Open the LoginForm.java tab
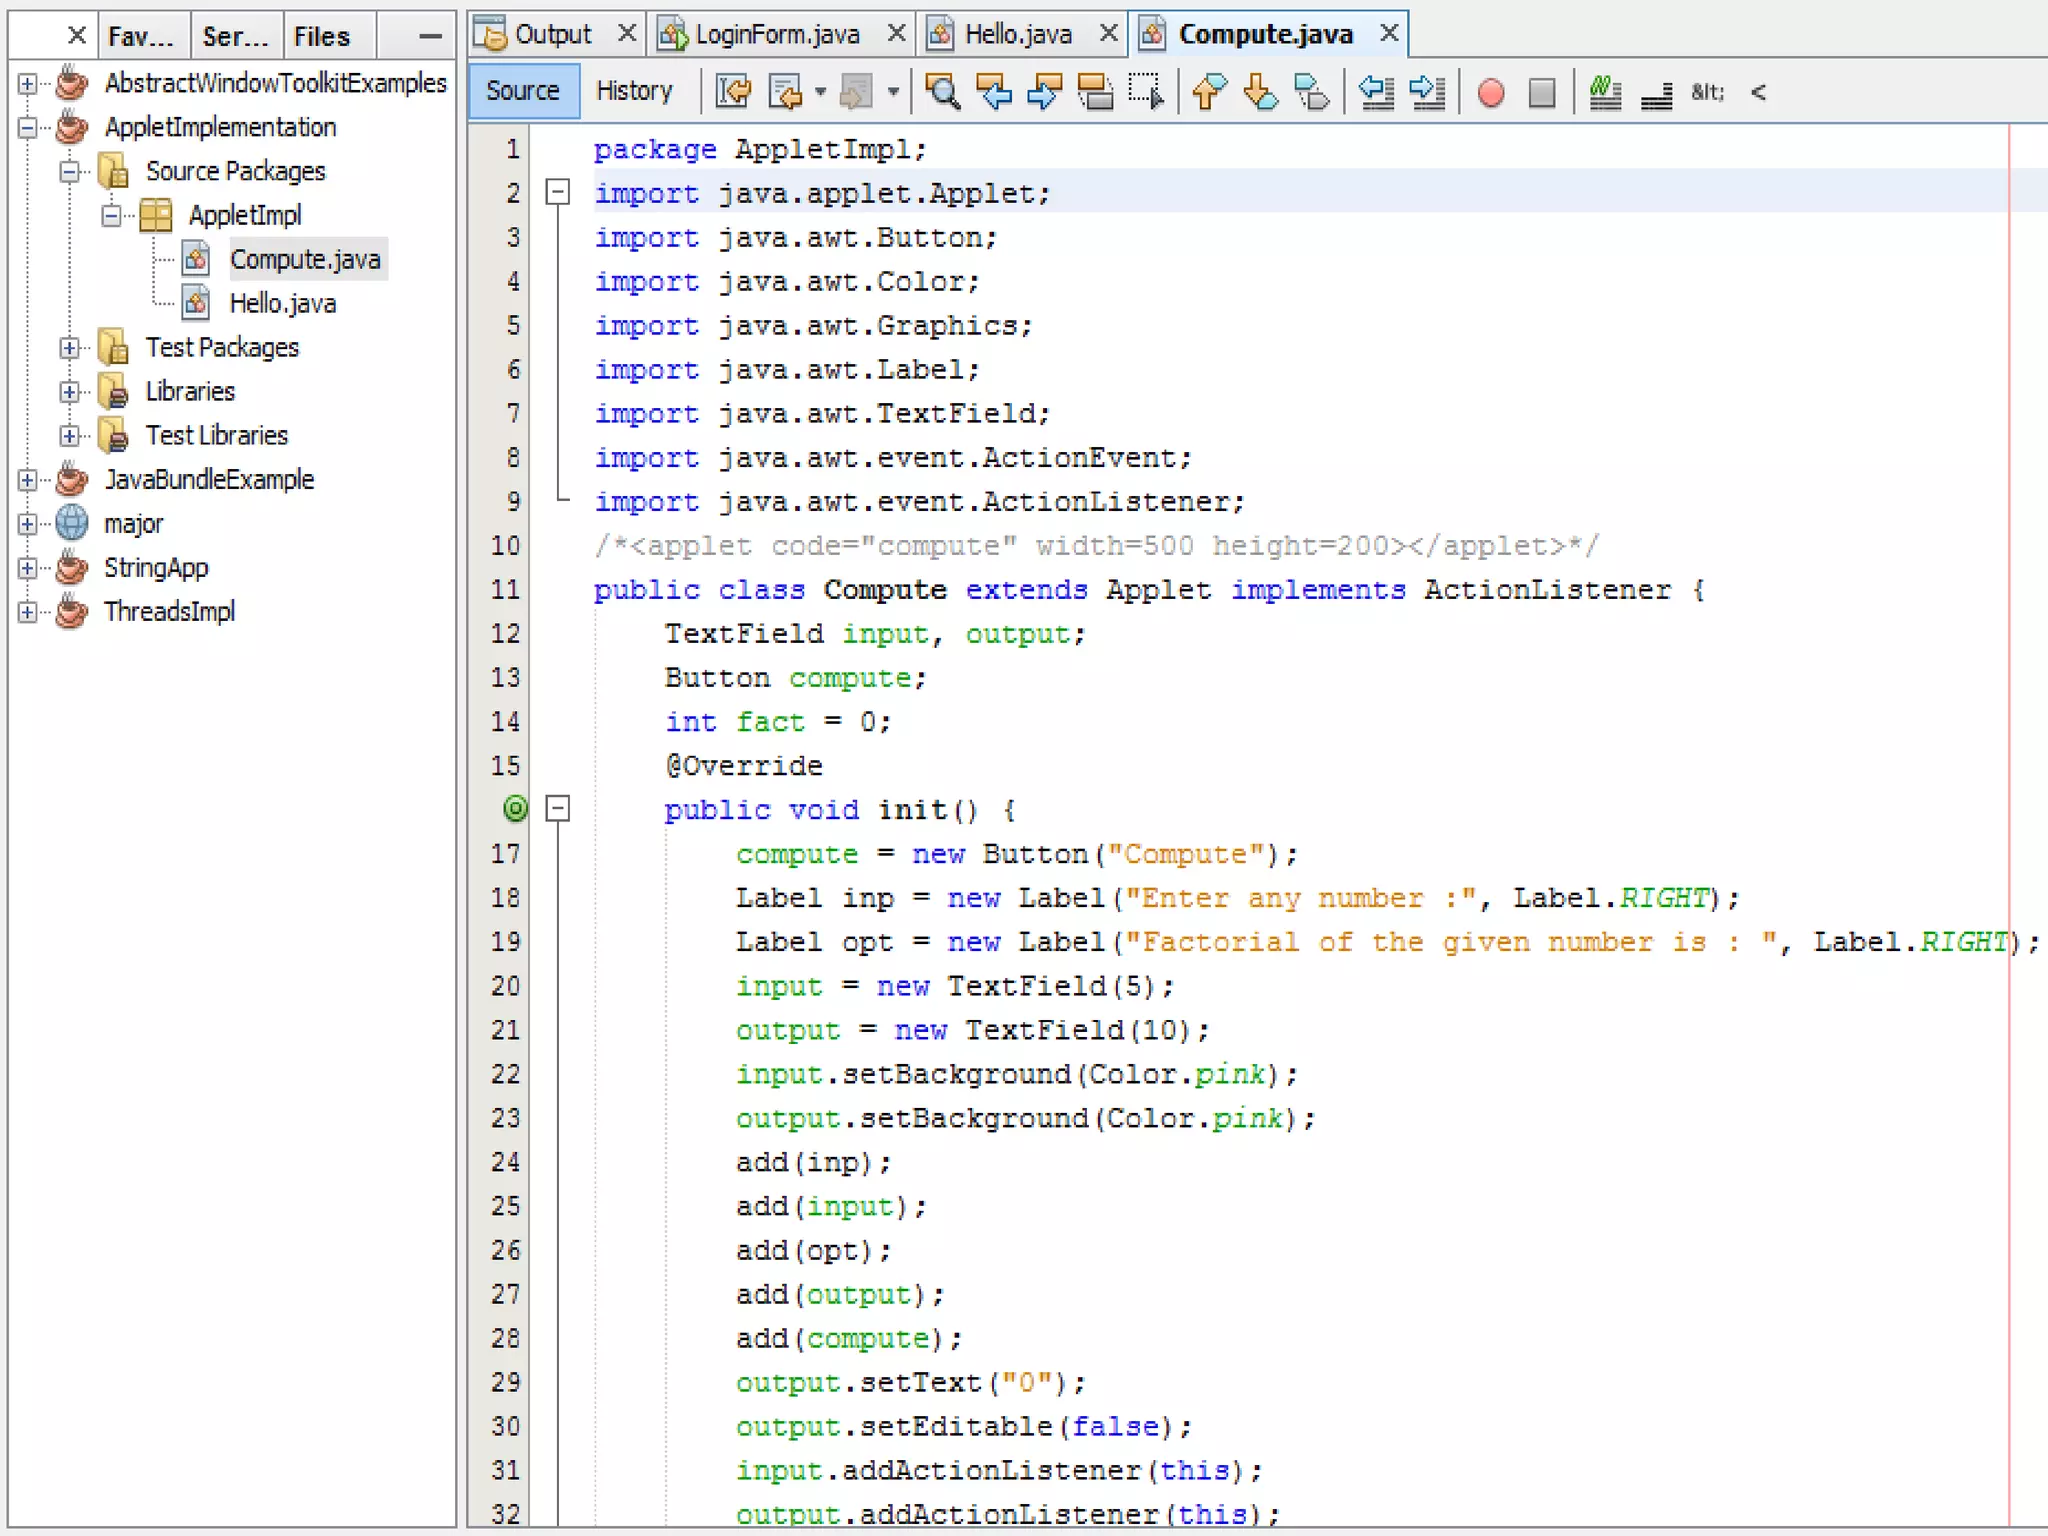The image size is (2048, 1536). 776,35
